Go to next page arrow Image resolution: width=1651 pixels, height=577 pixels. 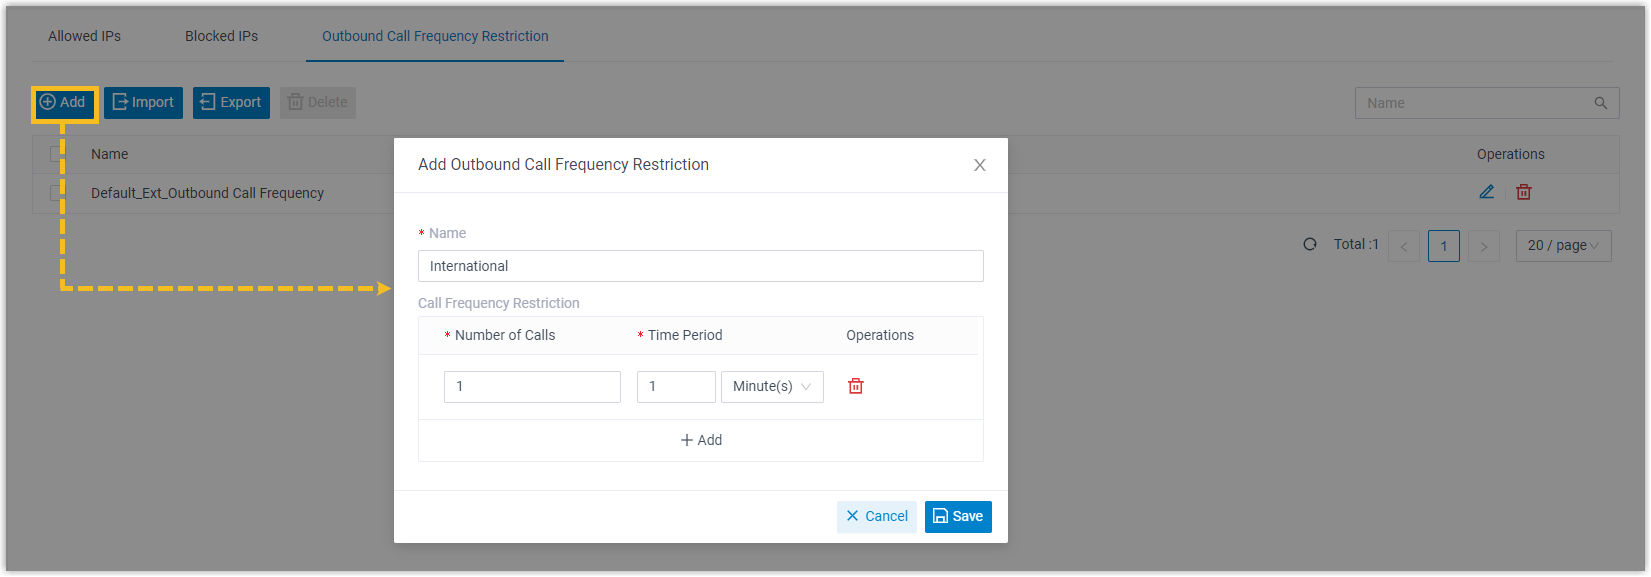(1484, 246)
